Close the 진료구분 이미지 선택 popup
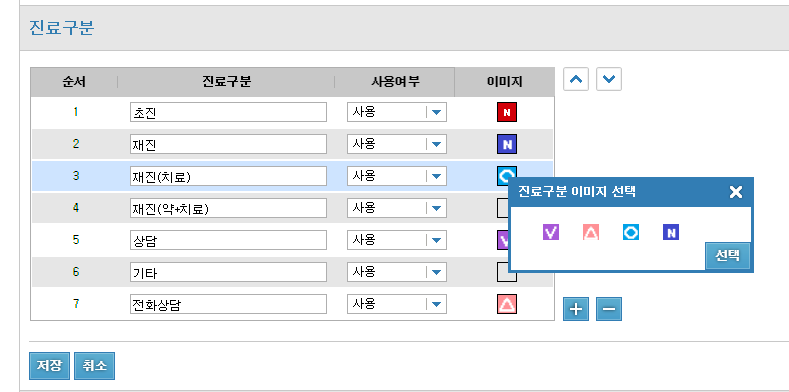This screenshot has width=789, height=392. pyautogui.click(x=736, y=192)
